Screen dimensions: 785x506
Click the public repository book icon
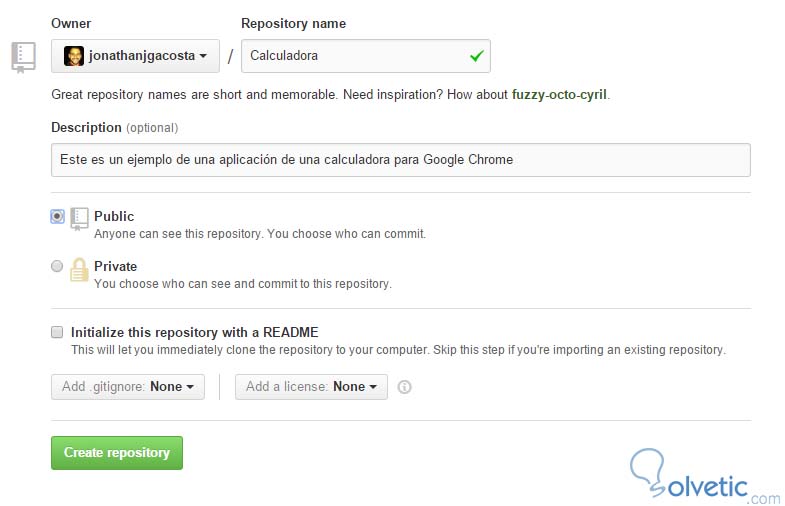(x=80, y=219)
